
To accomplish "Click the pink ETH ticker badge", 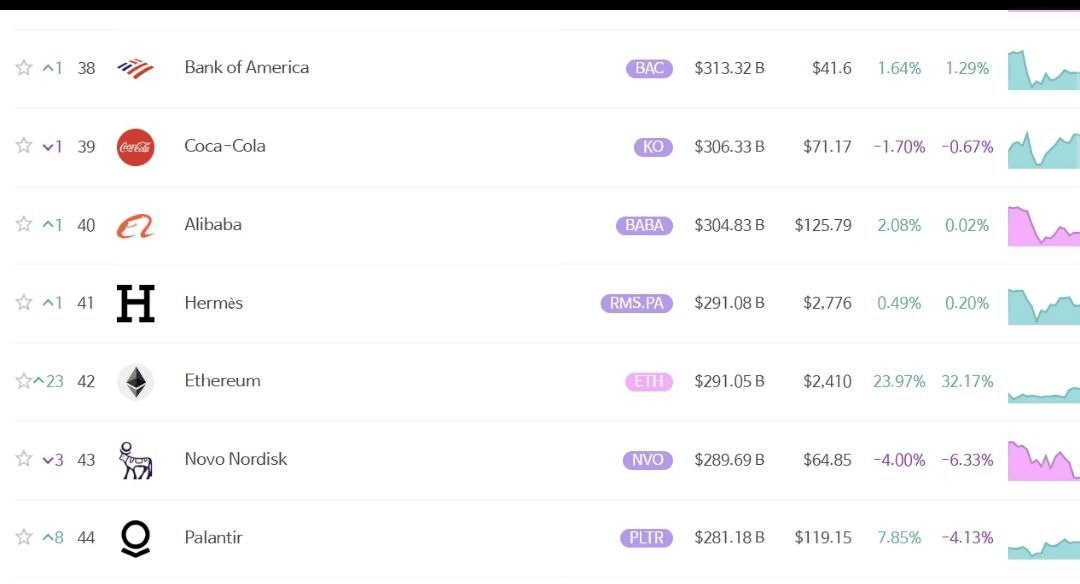I will [x=649, y=382].
